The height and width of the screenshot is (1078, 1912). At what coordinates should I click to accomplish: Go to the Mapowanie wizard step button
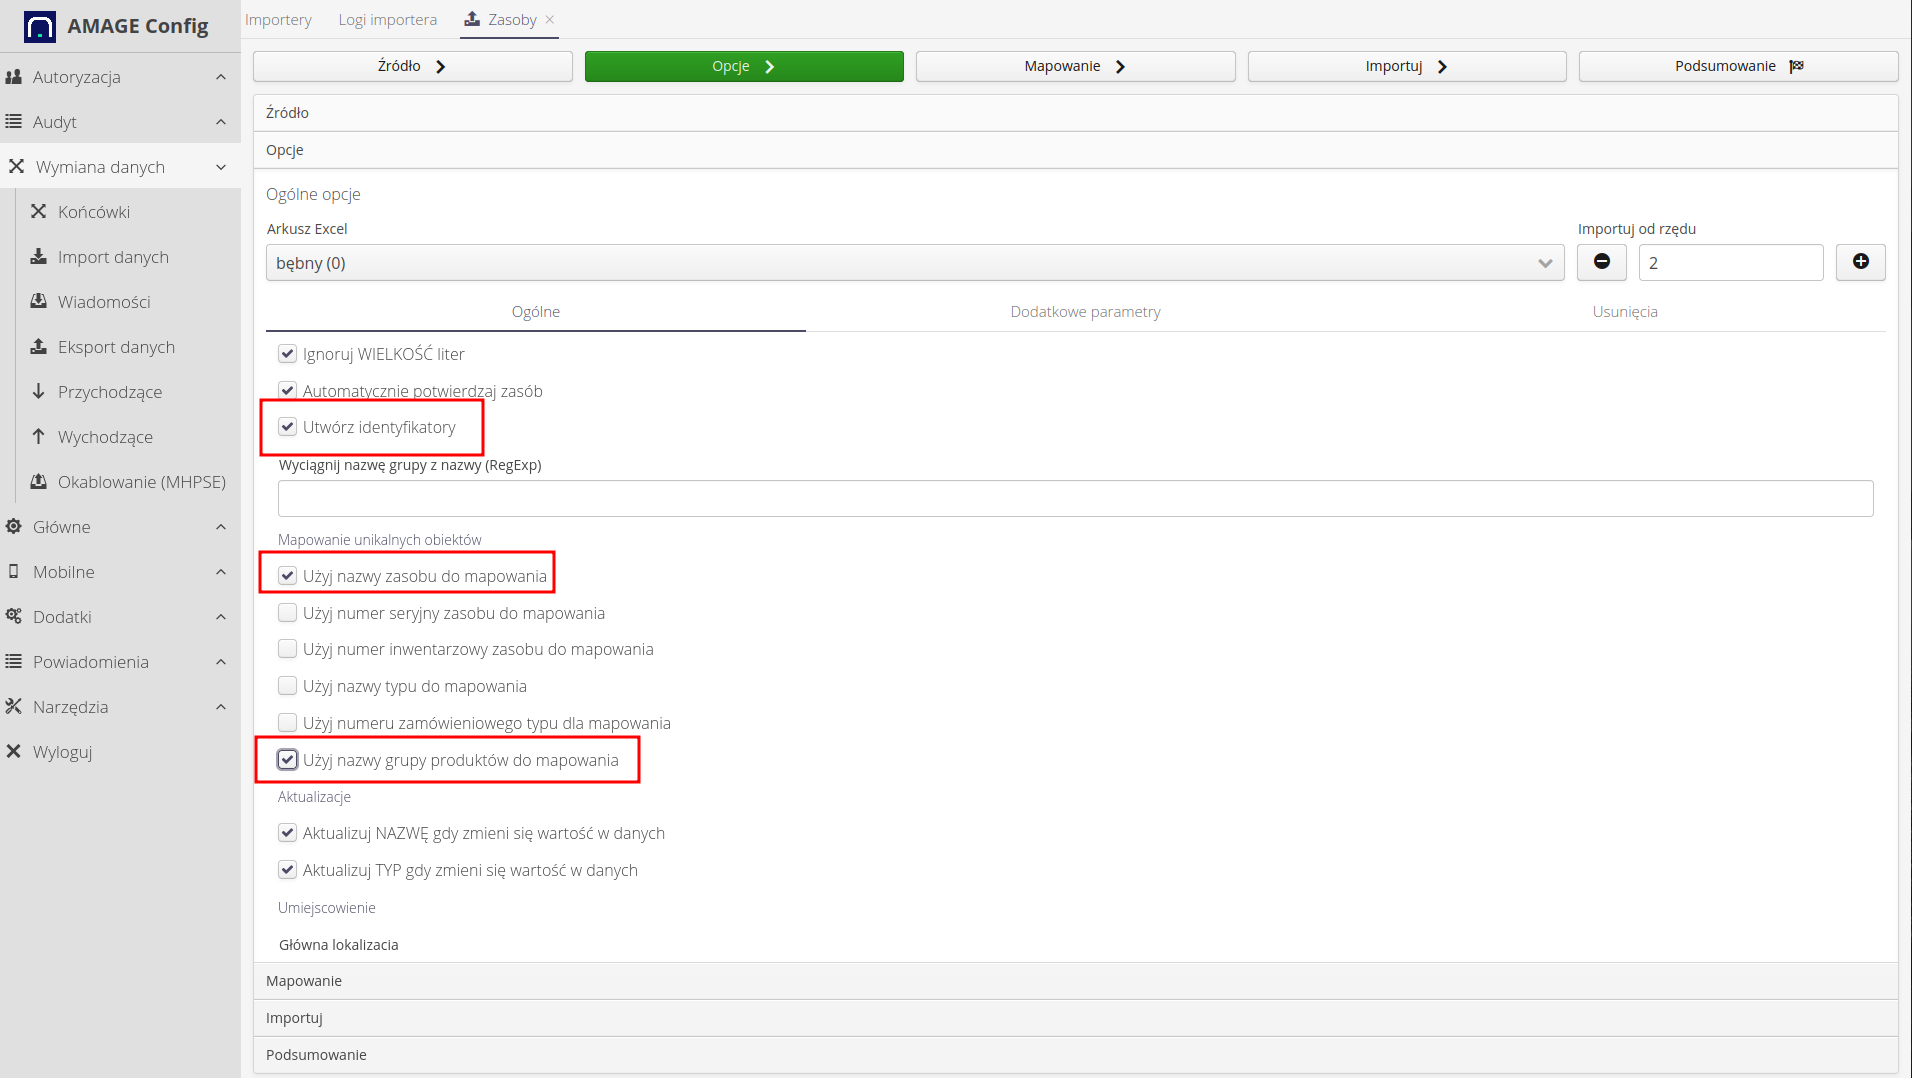pyautogui.click(x=1075, y=66)
